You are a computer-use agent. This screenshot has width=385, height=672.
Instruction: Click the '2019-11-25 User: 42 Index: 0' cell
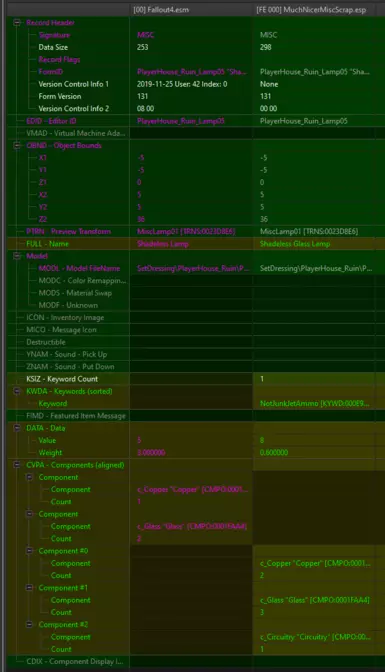click(182, 84)
